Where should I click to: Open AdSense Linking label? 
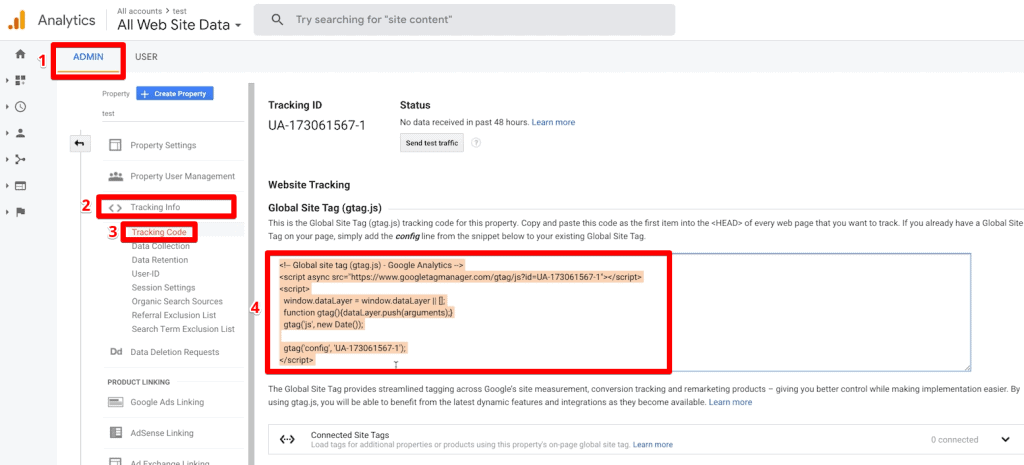(x=162, y=433)
